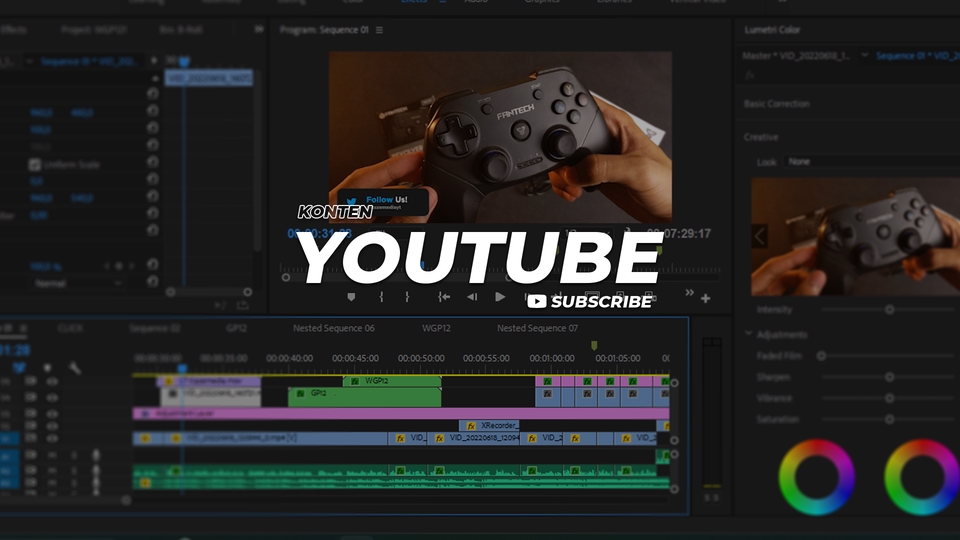Click the timeline Add Marker icon

[47, 368]
